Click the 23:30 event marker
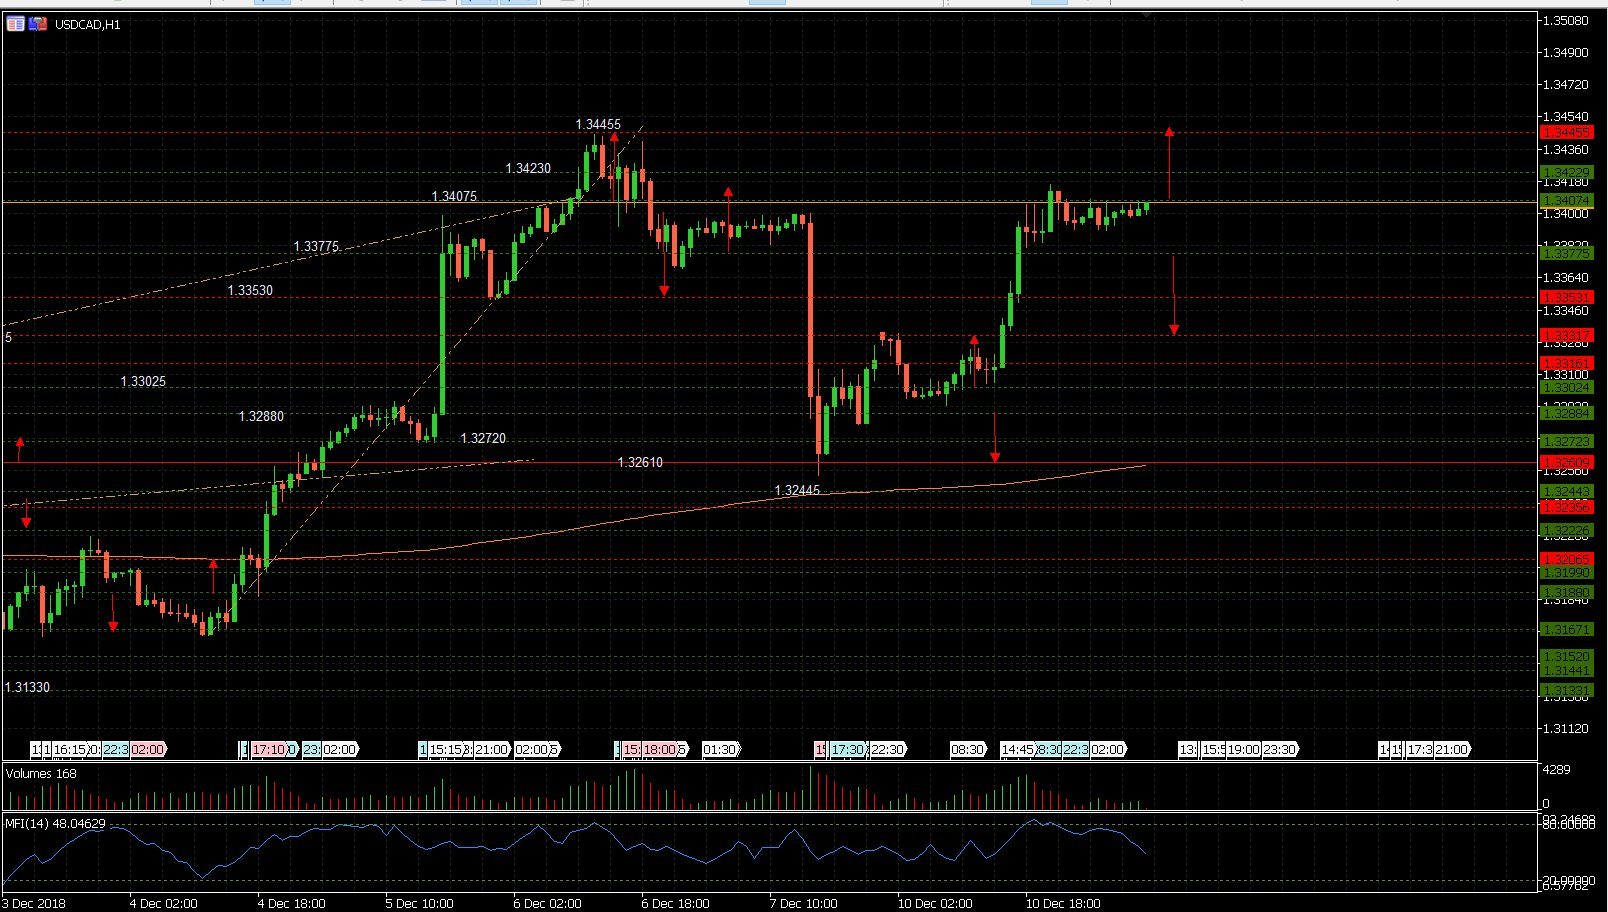 click(1279, 749)
